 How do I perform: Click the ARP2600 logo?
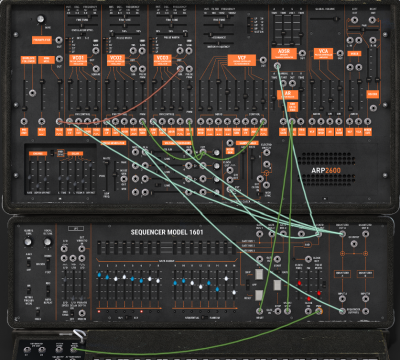click(326, 171)
